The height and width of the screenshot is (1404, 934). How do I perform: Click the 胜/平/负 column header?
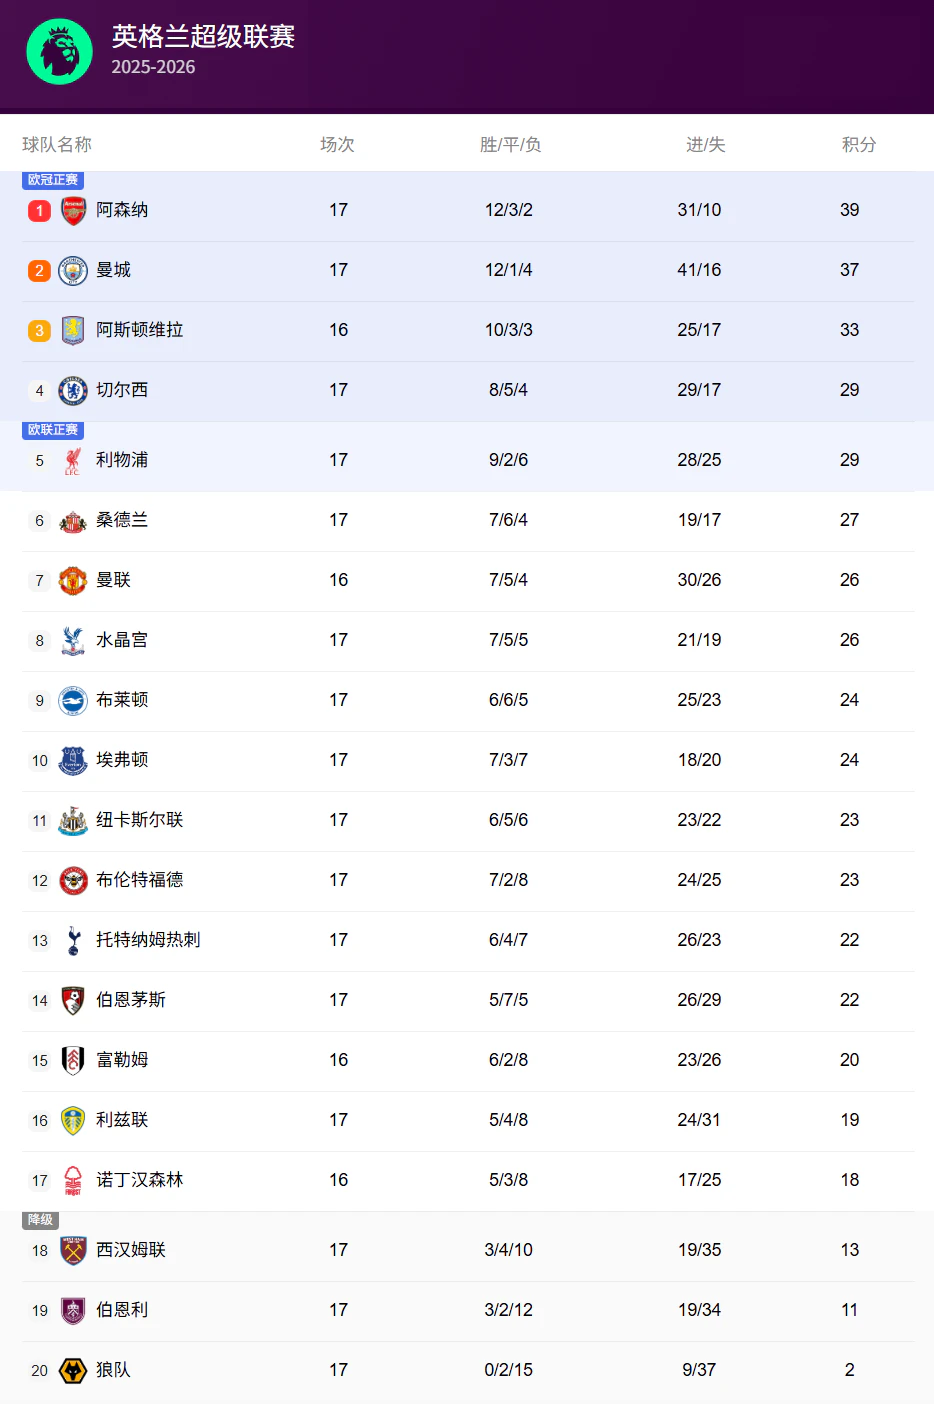pyautogui.click(x=510, y=145)
